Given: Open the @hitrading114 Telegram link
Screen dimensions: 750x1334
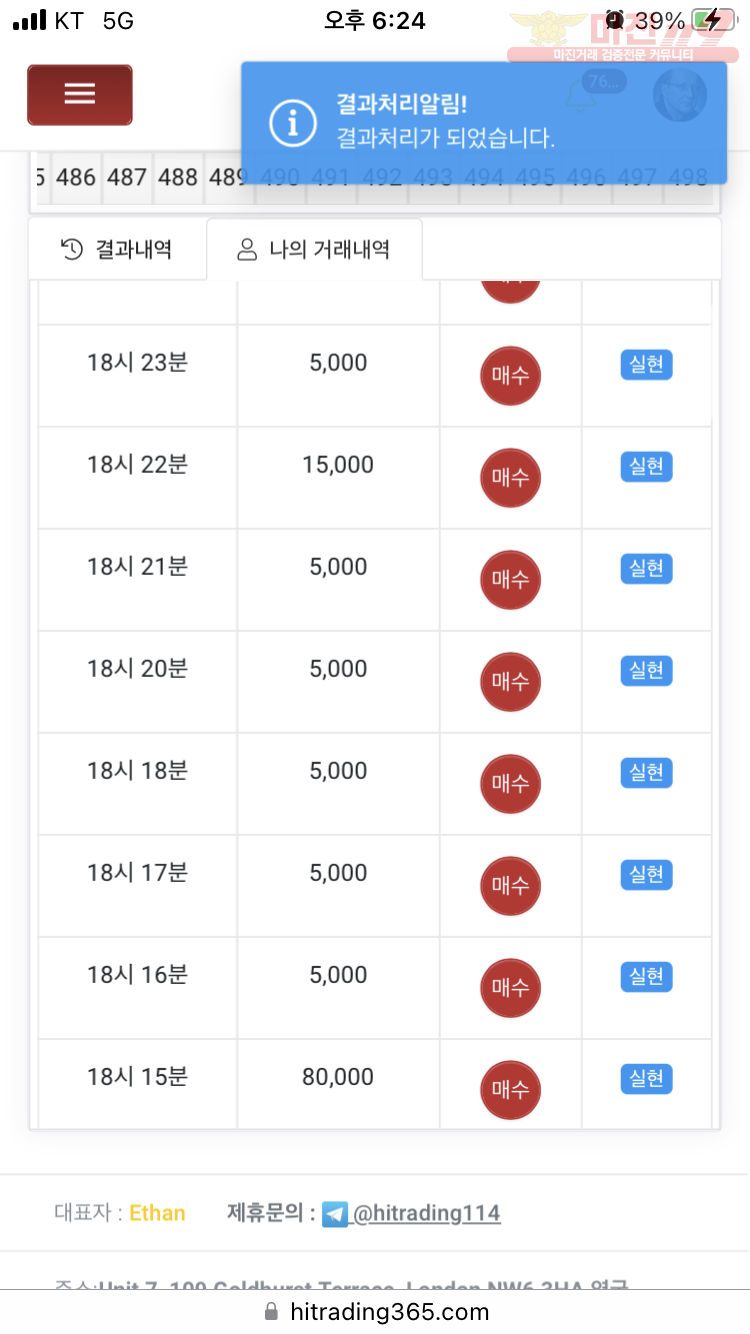Looking at the screenshot, I should (x=427, y=1213).
